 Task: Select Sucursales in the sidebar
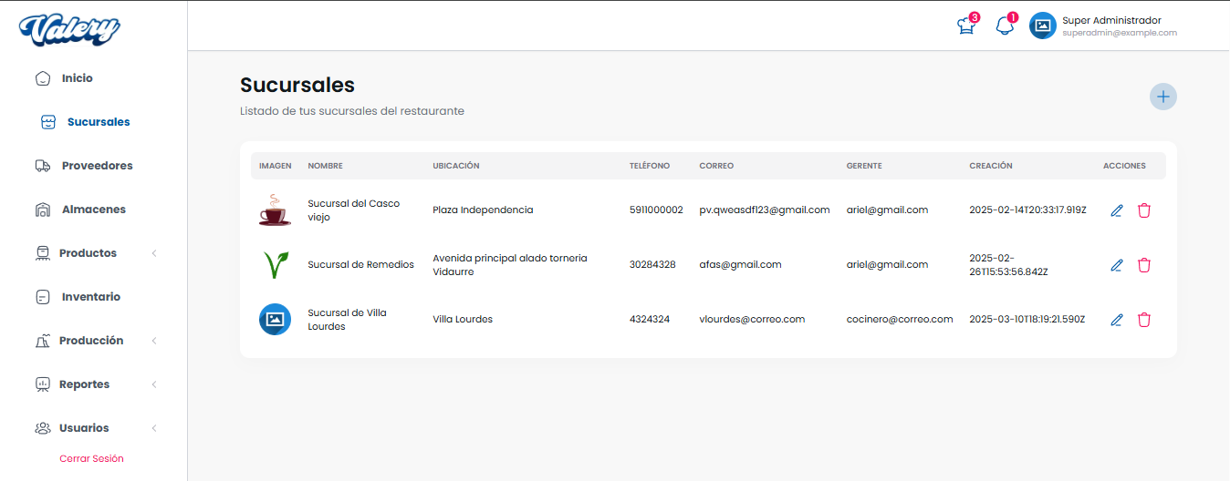[x=98, y=122]
